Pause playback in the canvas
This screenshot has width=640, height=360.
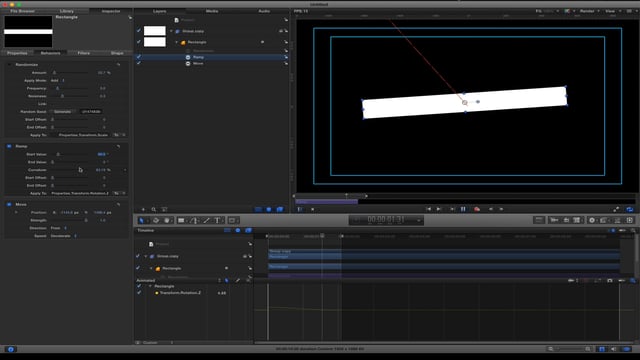[463, 209]
